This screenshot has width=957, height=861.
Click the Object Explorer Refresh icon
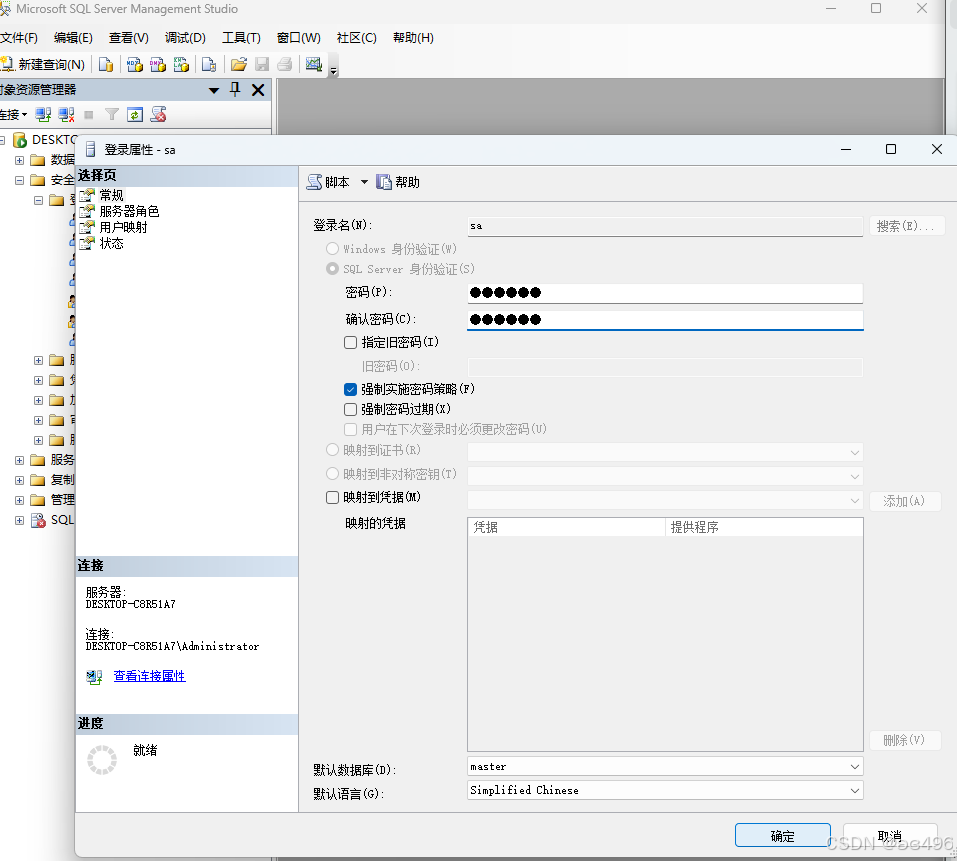click(x=135, y=114)
